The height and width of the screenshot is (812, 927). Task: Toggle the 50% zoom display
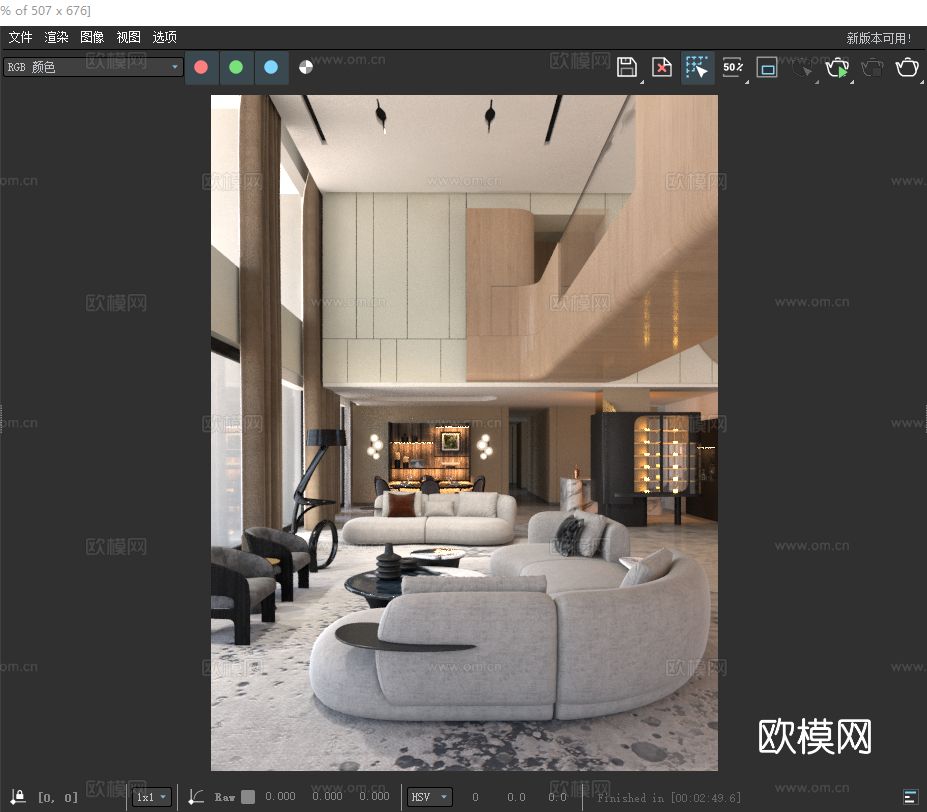733,67
